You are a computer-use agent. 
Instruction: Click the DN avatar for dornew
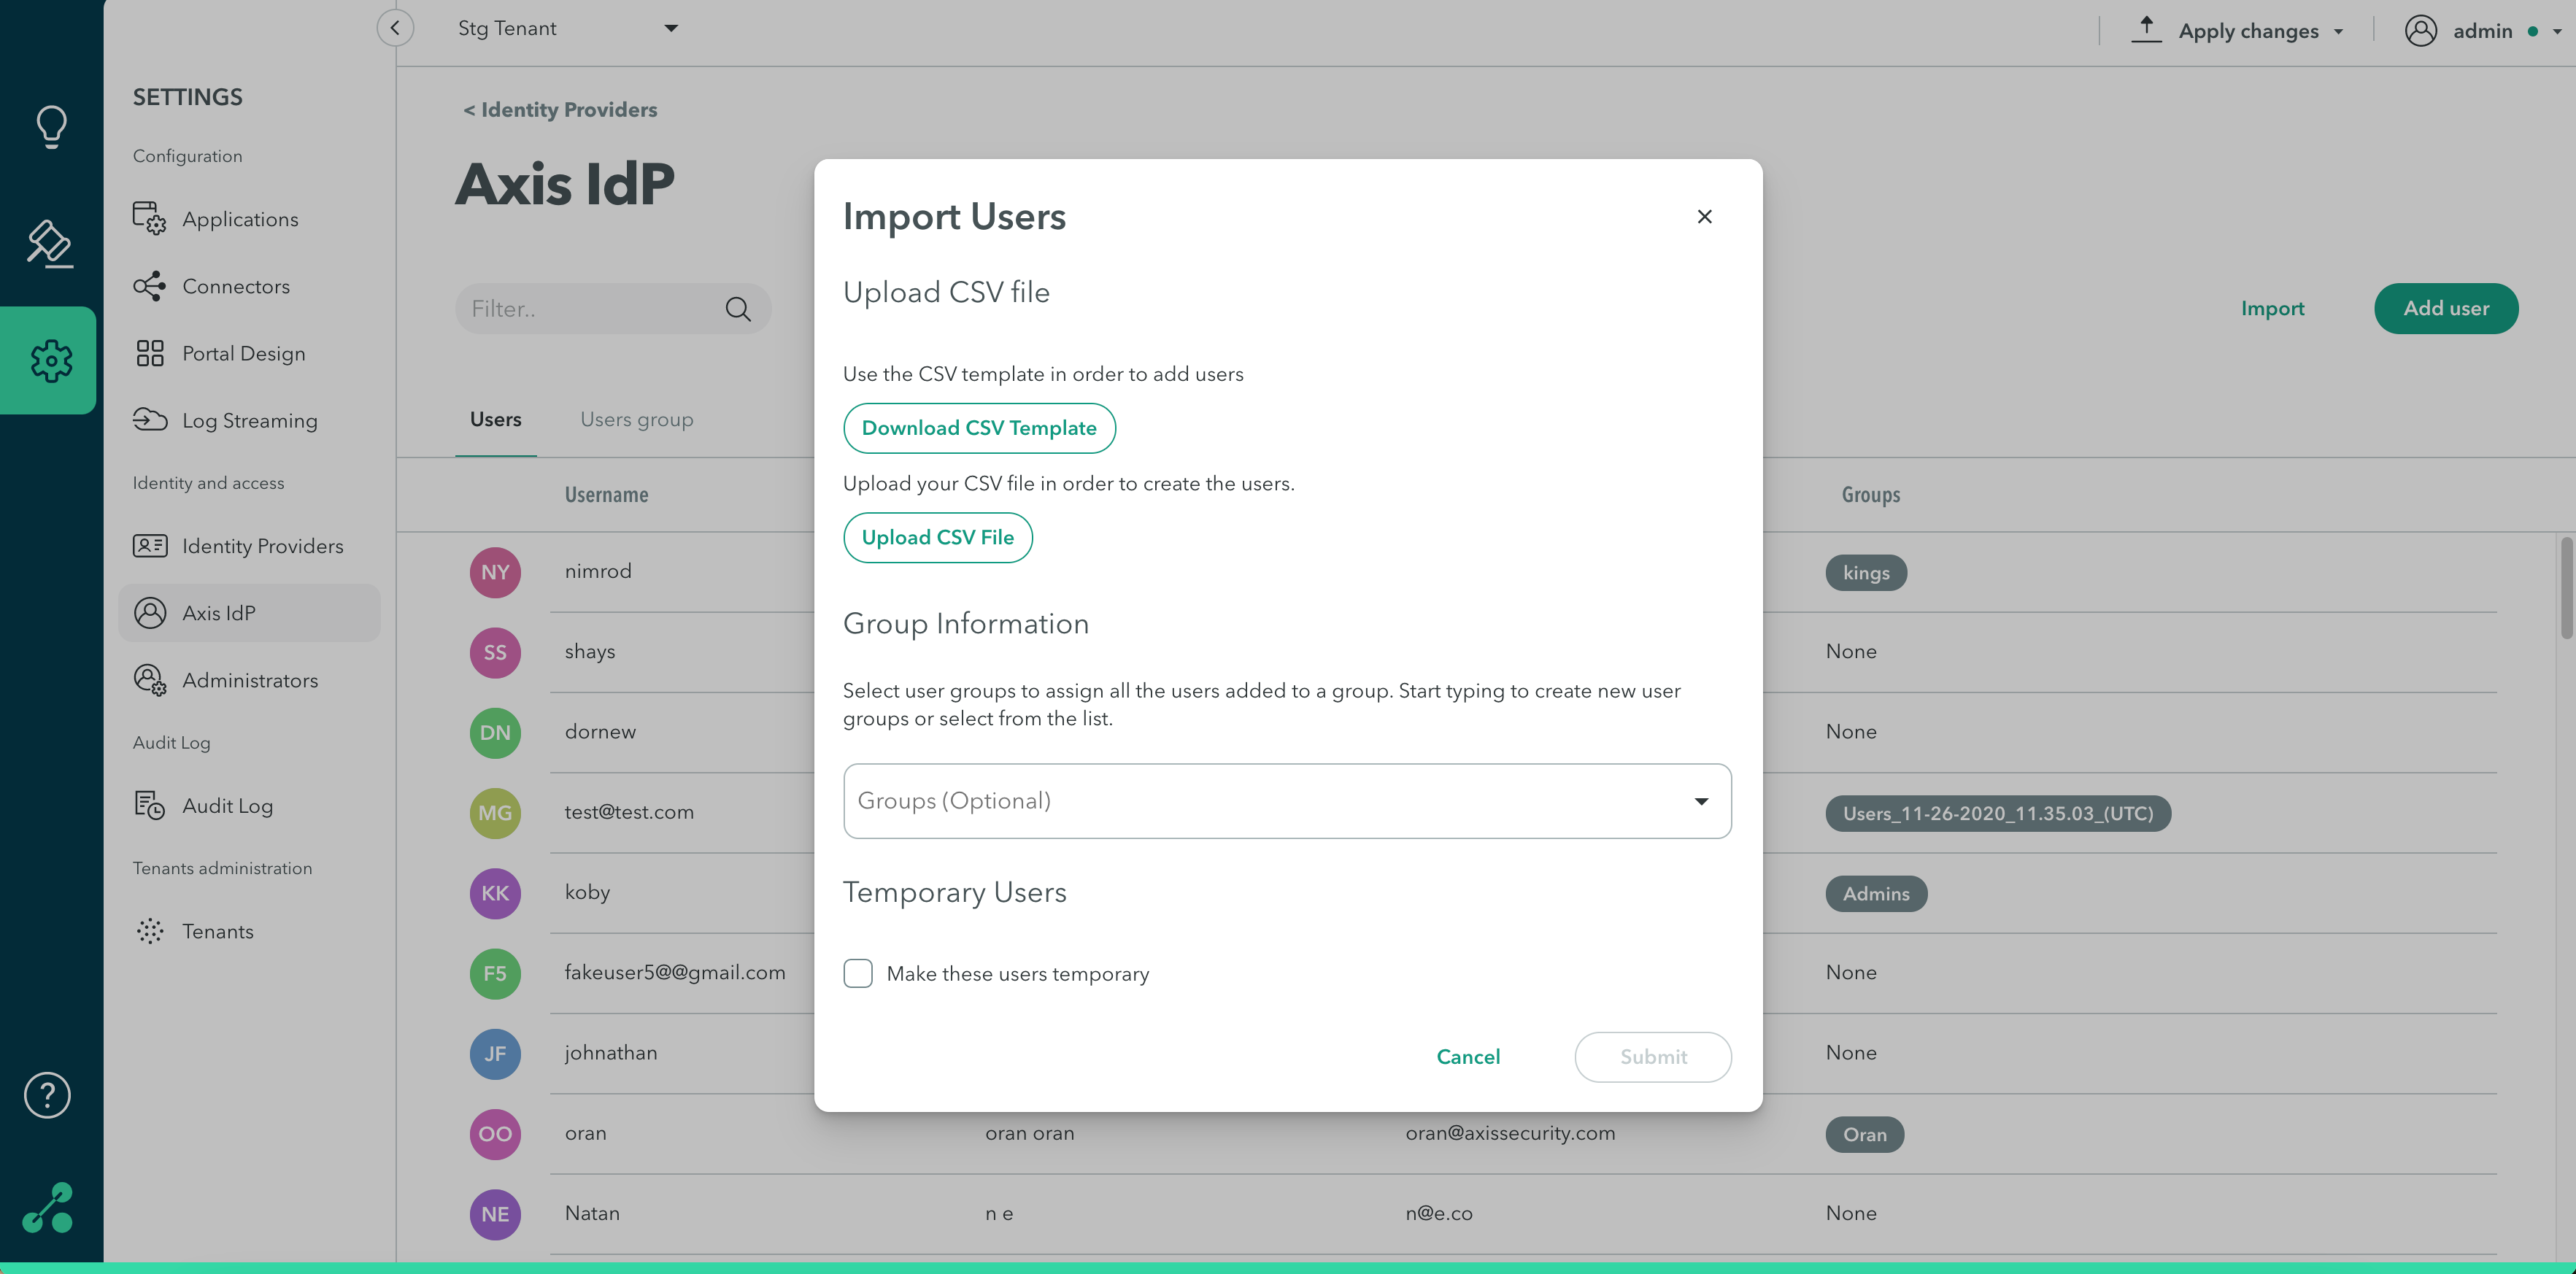[495, 732]
